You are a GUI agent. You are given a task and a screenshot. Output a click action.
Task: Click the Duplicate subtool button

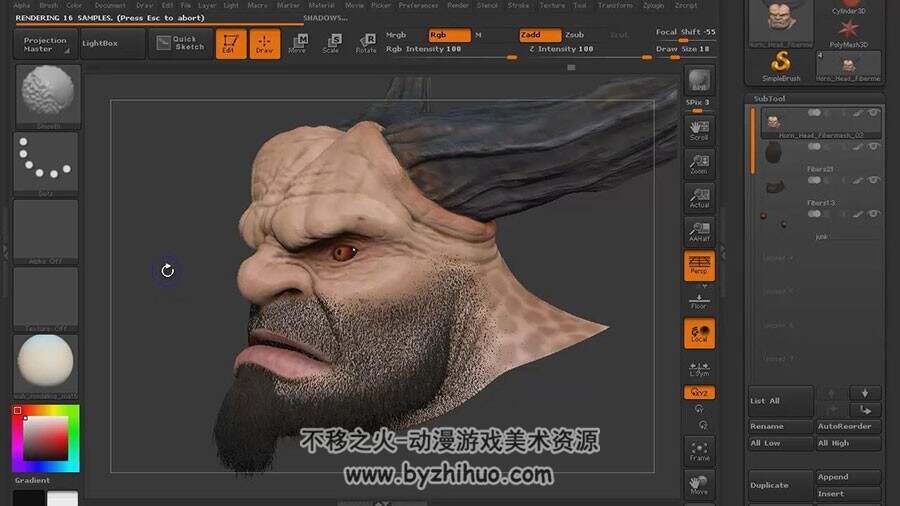tap(781, 485)
